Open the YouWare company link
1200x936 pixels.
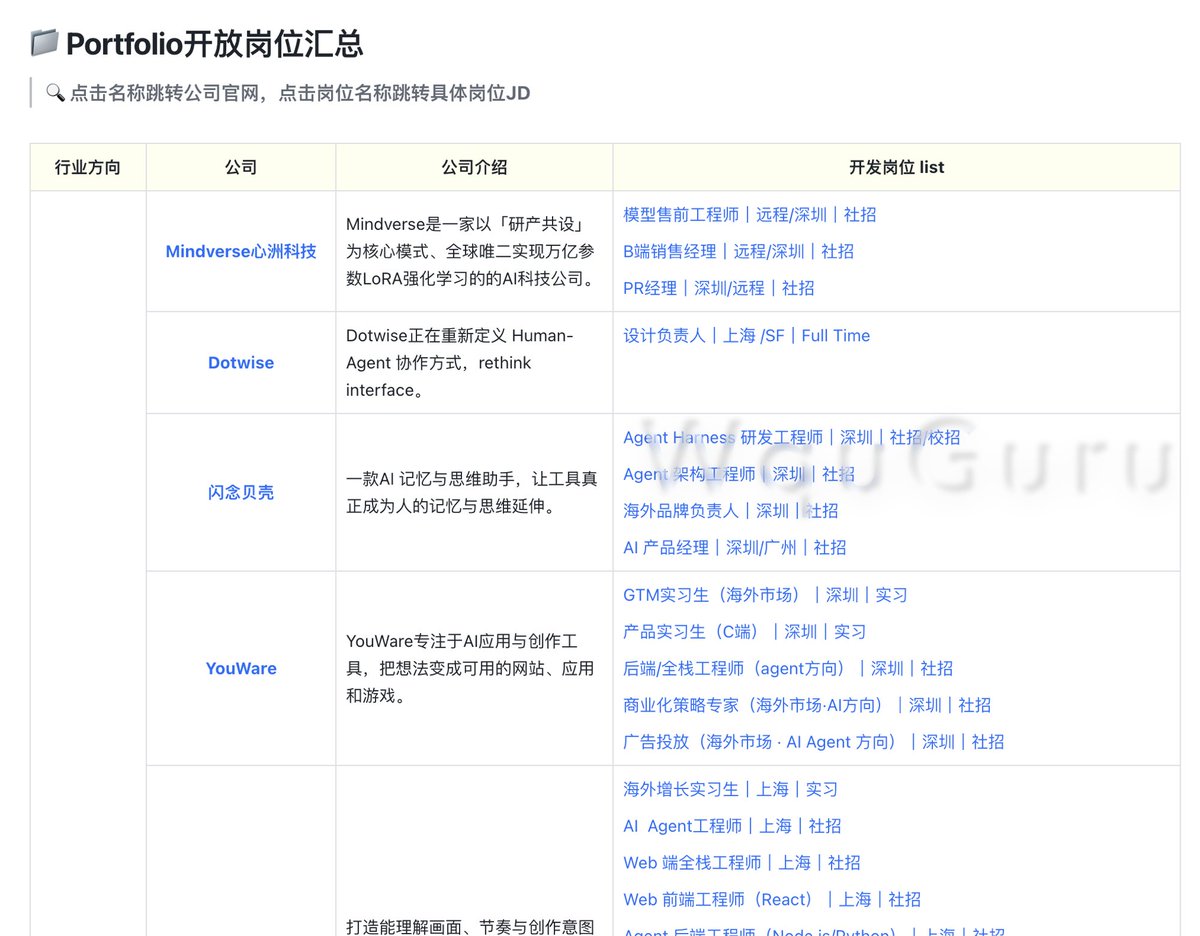pos(241,668)
